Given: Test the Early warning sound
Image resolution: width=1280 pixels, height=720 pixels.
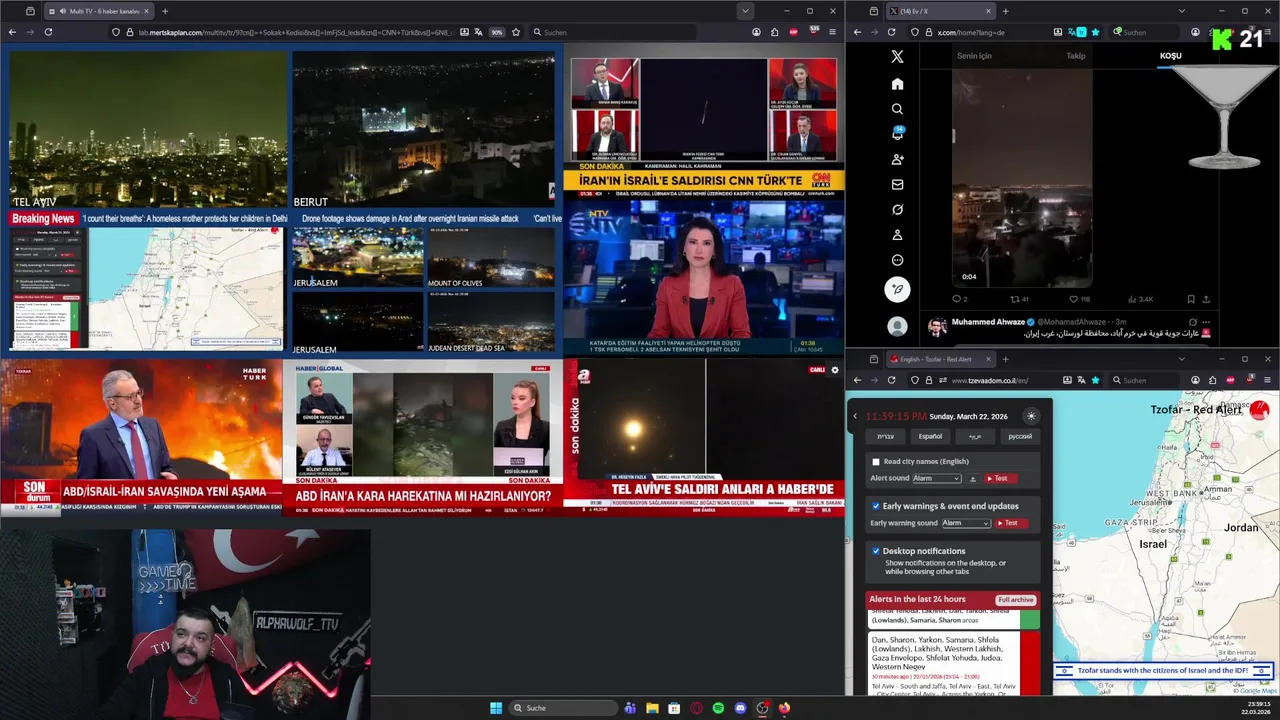Looking at the screenshot, I should 1010,523.
